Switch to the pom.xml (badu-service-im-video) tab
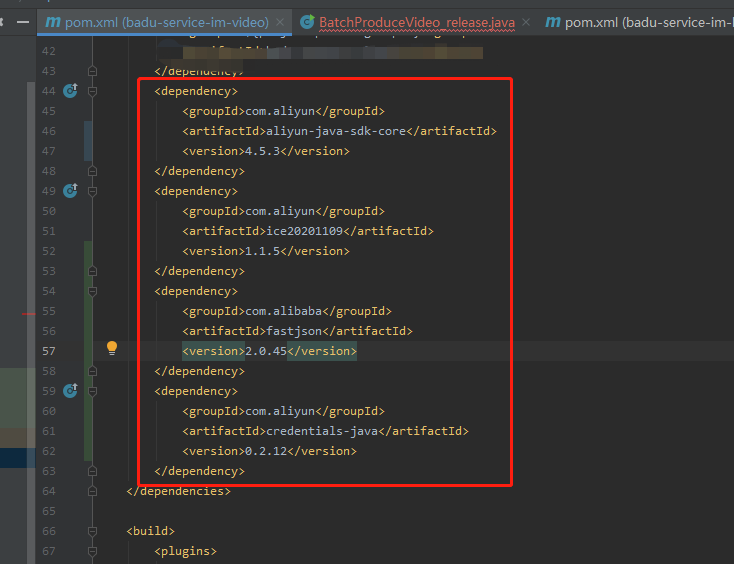The width and height of the screenshot is (734, 564). pos(166,22)
